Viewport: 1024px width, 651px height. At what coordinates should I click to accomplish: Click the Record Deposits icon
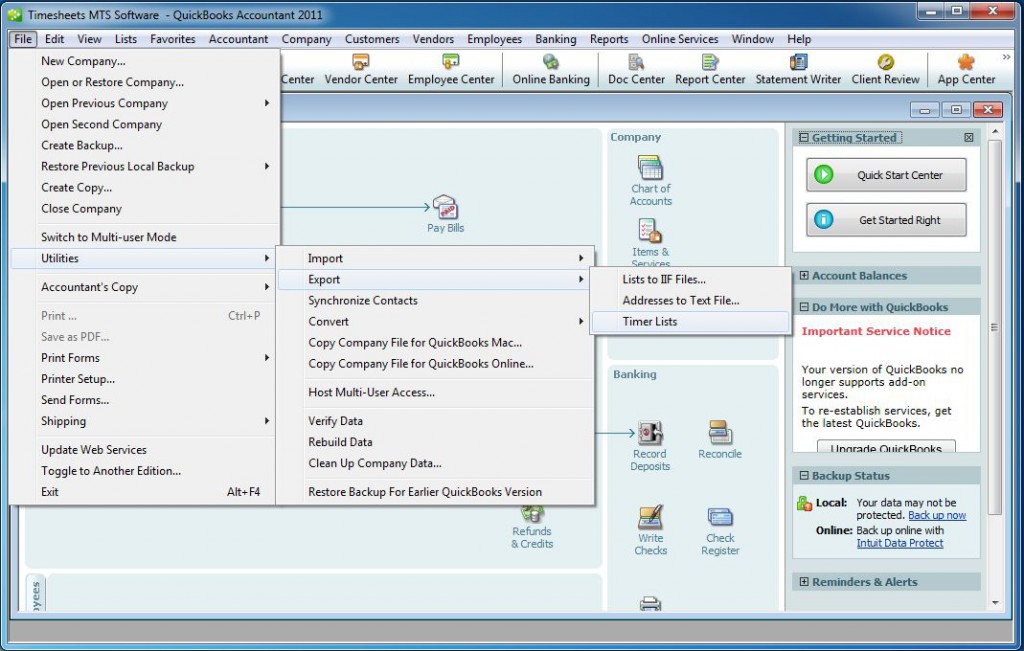pos(650,441)
